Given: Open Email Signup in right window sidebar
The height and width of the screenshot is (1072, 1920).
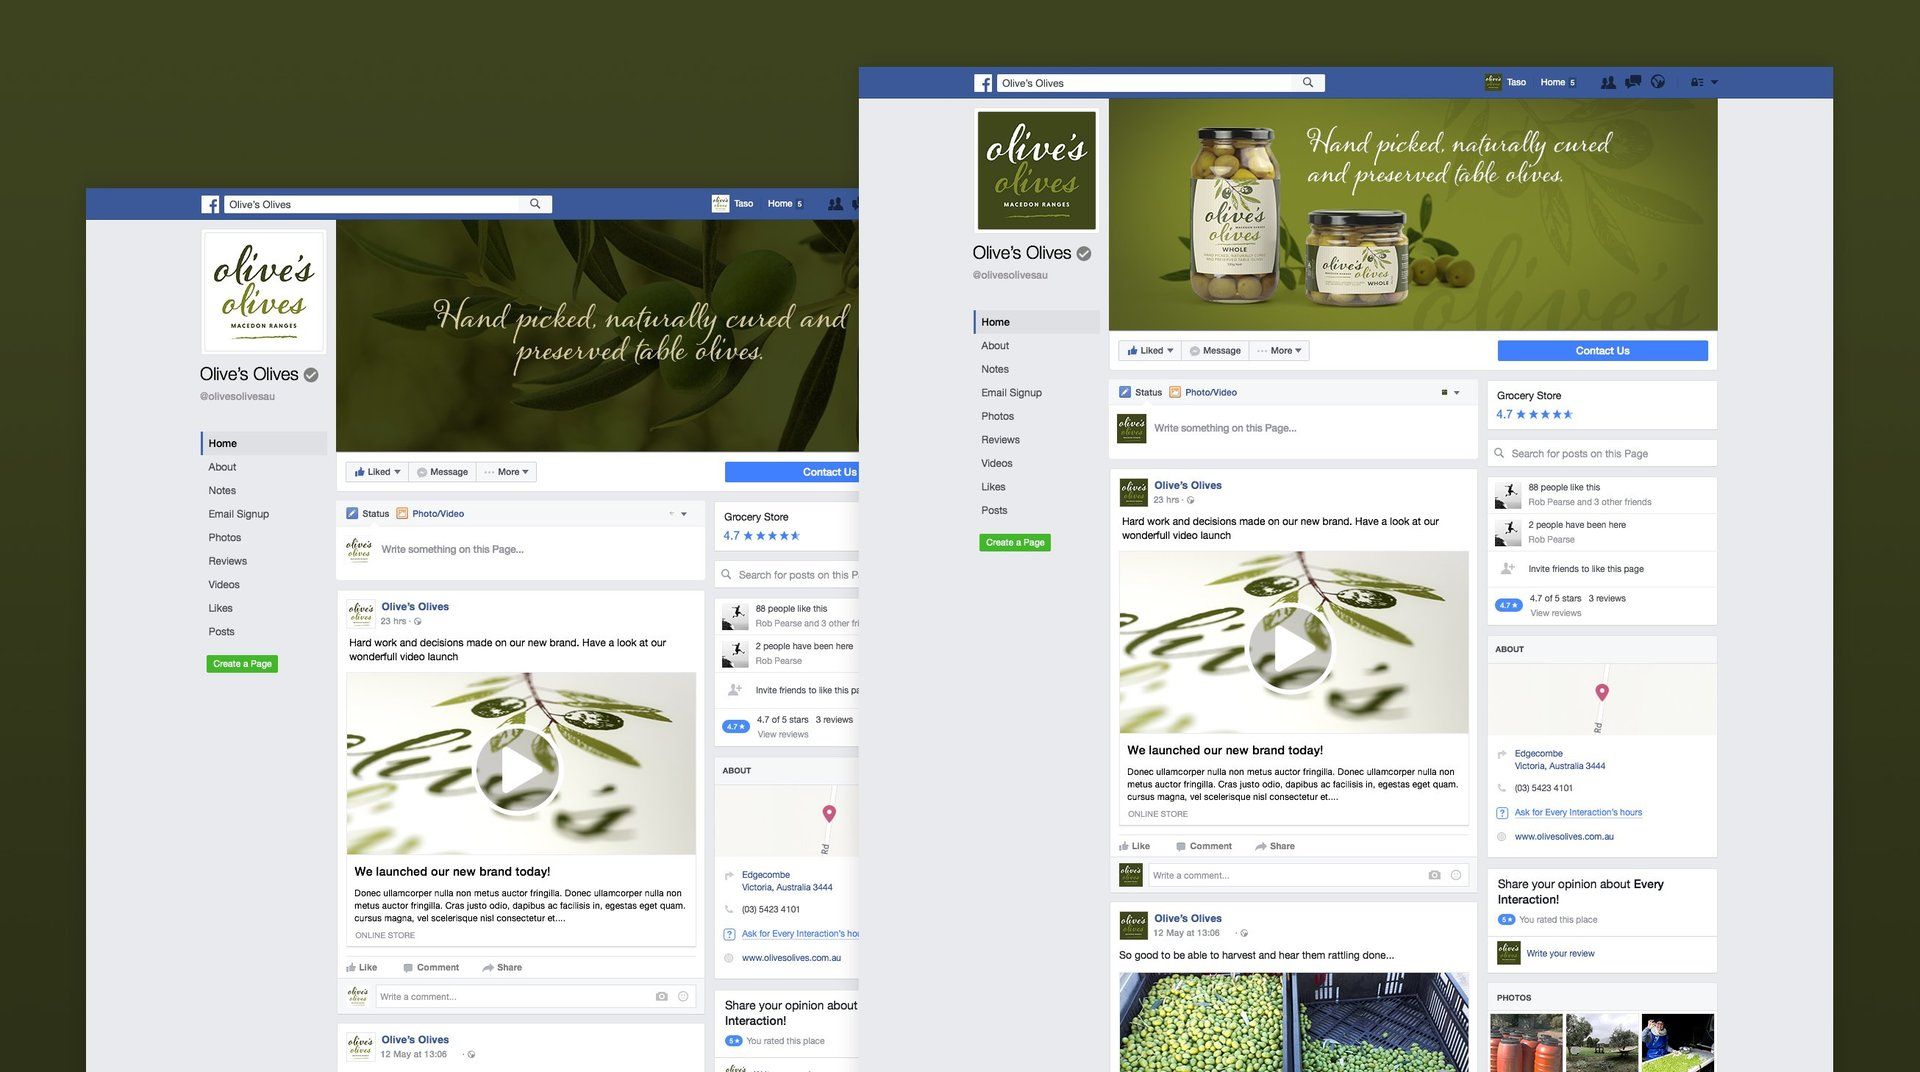Looking at the screenshot, I should [1011, 393].
